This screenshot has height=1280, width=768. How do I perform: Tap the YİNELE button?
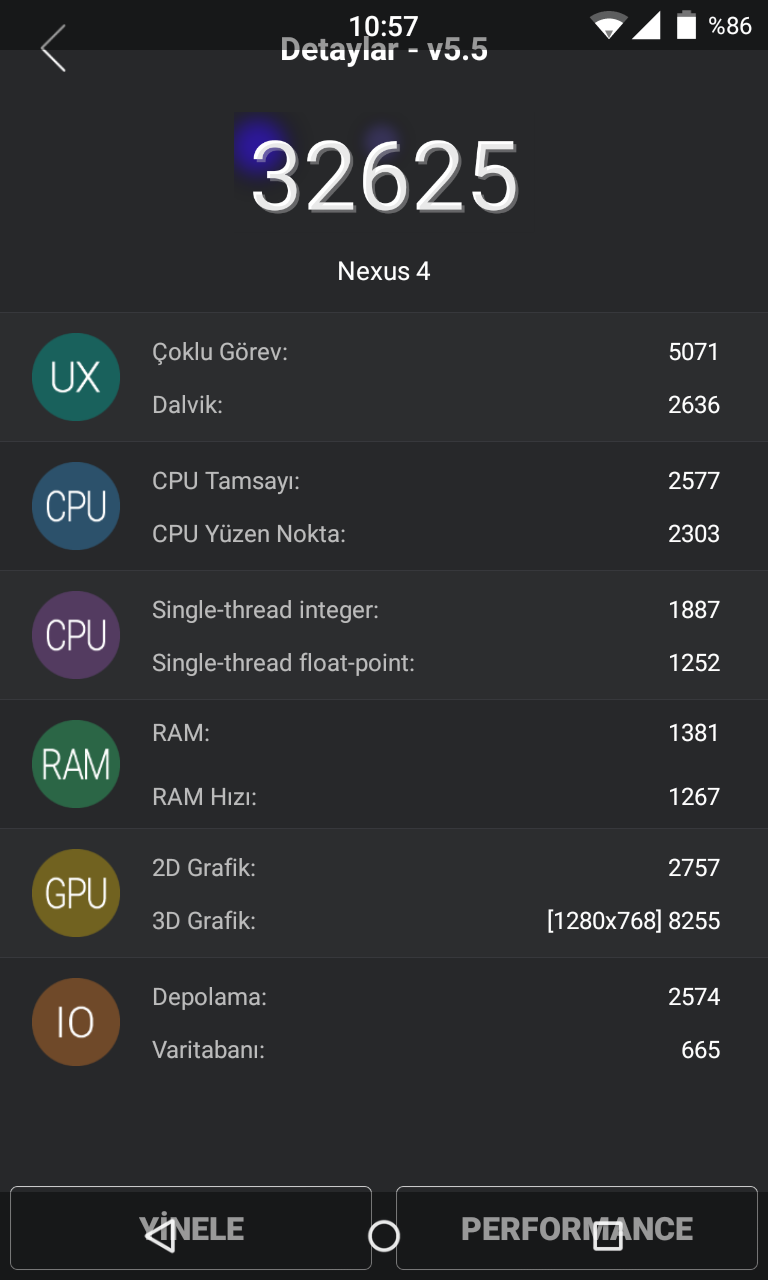click(x=191, y=1229)
